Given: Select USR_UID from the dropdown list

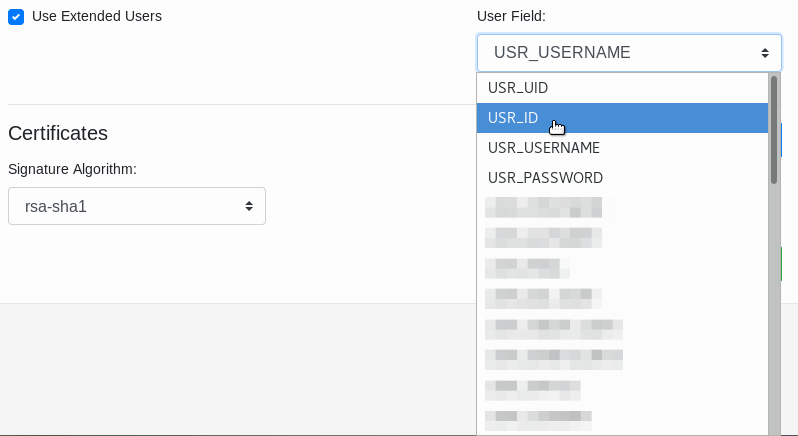Looking at the screenshot, I should tap(518, 88).
